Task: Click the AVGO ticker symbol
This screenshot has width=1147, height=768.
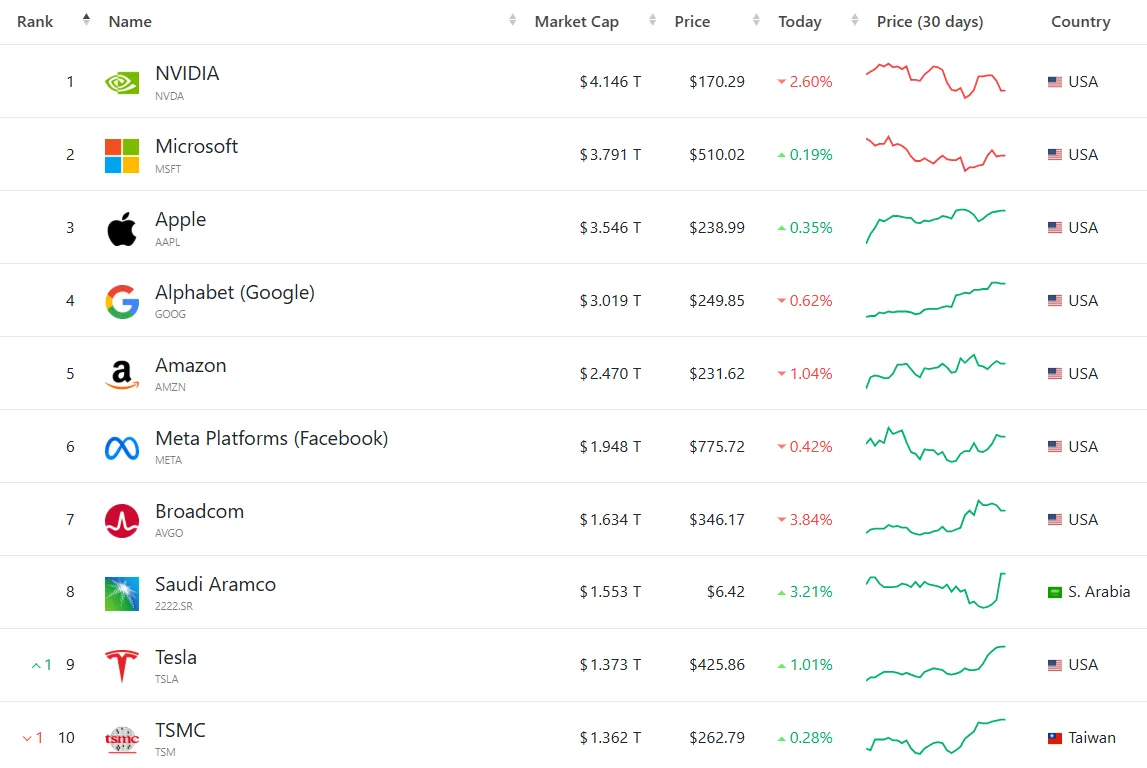Action: [x=169, y=533]
